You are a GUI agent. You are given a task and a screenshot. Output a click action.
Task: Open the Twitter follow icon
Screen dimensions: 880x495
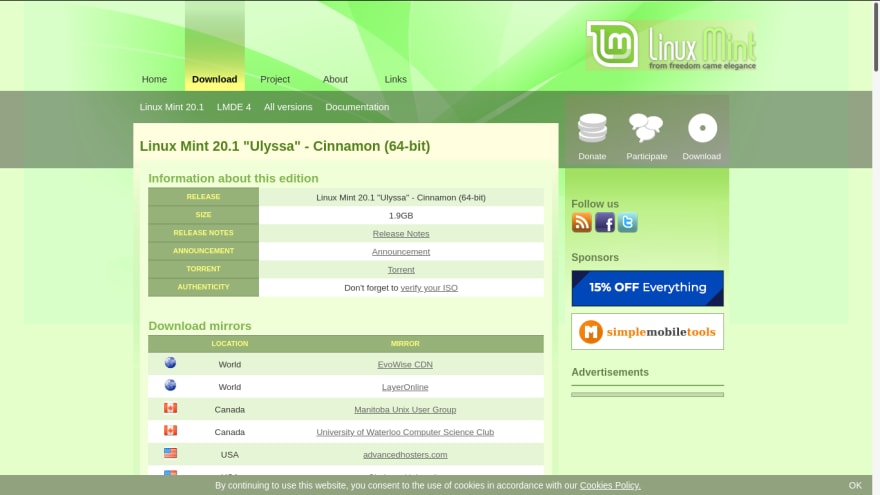(x=627, y=222)
